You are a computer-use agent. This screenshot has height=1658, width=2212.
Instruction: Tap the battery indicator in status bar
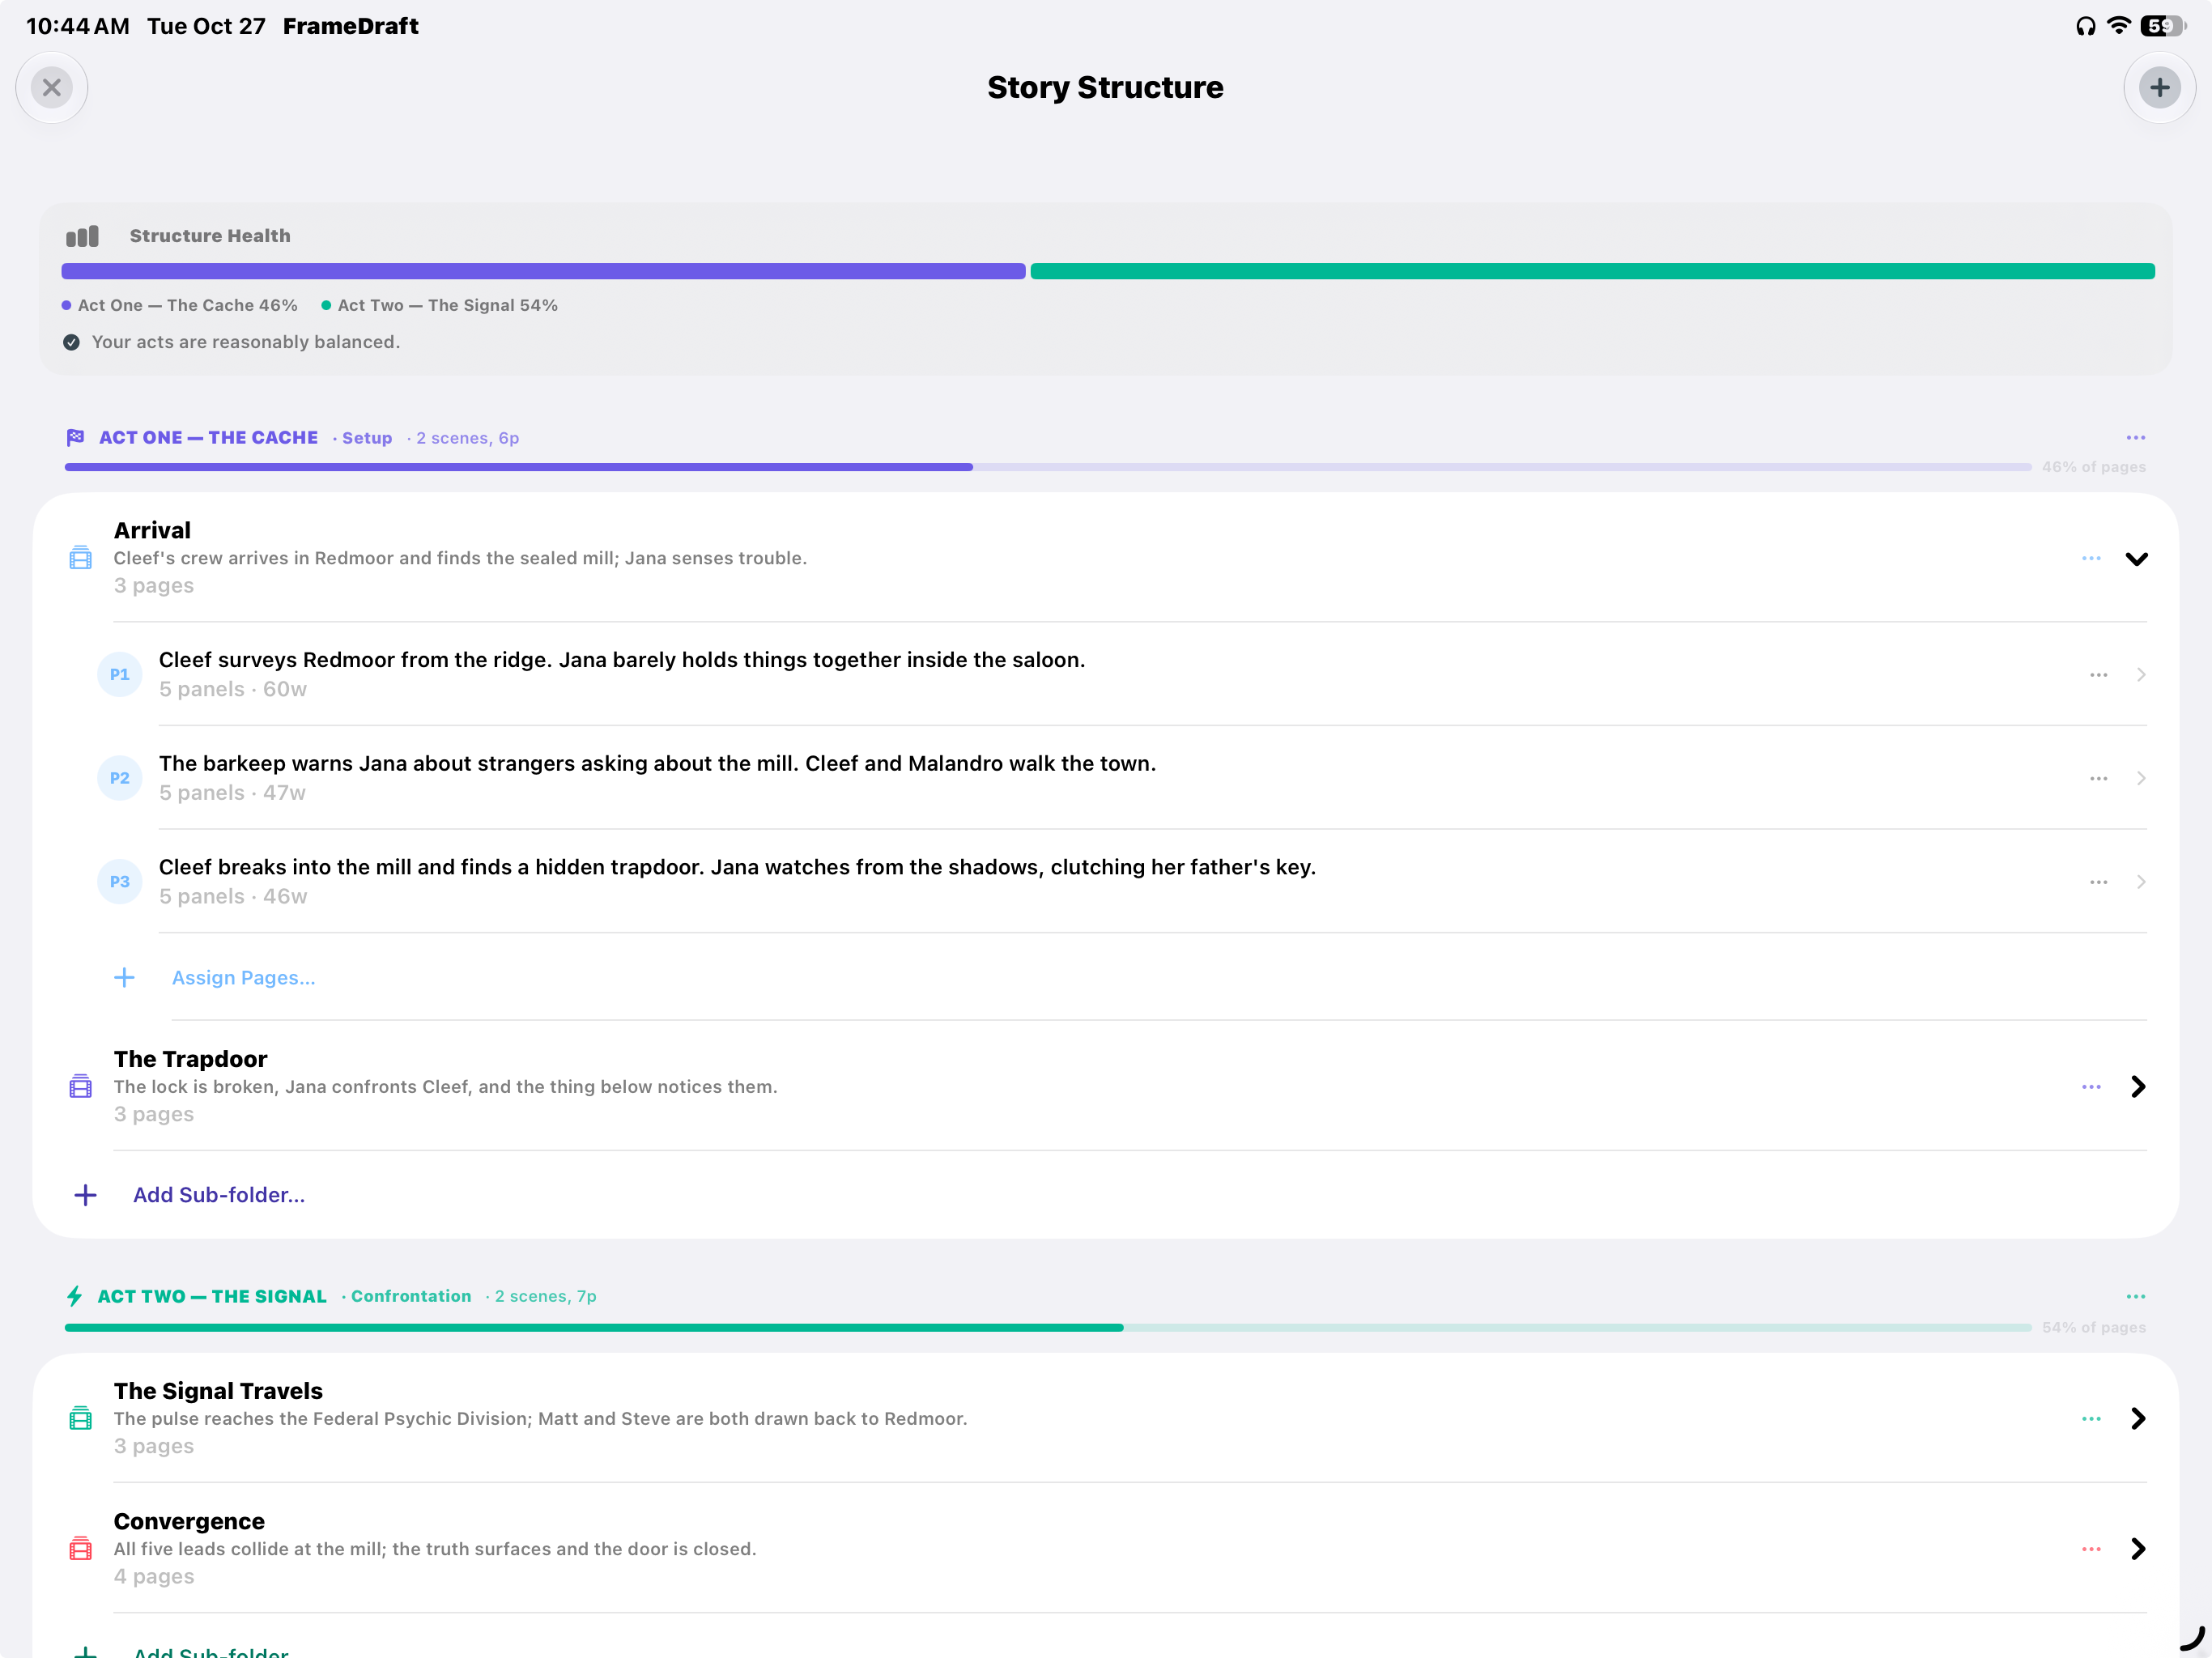(2162, 26)
